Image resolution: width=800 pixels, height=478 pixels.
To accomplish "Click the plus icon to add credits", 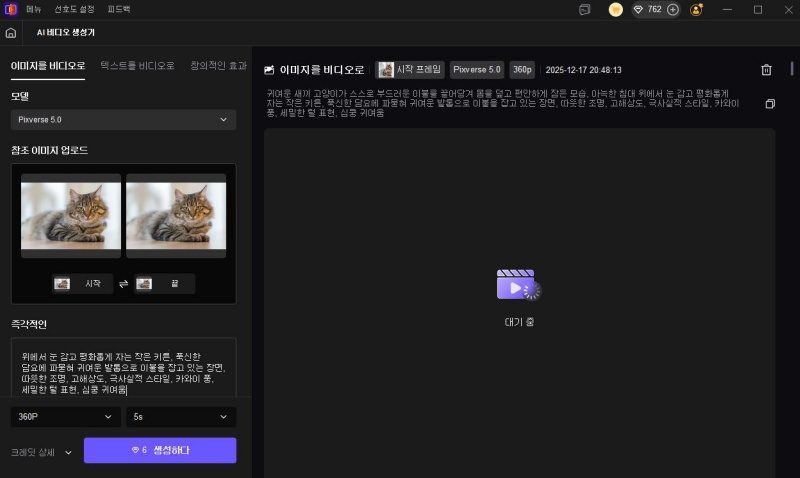I will 673,9.
